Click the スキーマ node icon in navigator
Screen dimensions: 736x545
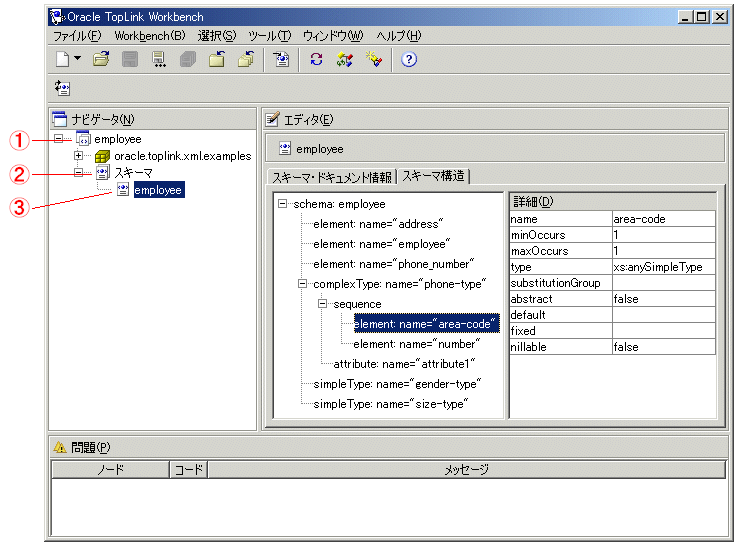coord(103,173)
